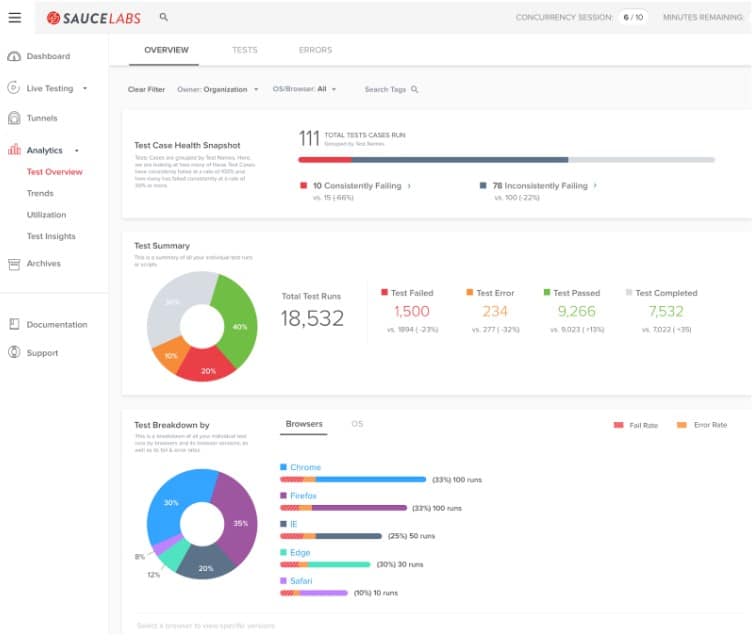Click the Chrome browser link
The height and width of the screenshot is (640, 755).
305,468
